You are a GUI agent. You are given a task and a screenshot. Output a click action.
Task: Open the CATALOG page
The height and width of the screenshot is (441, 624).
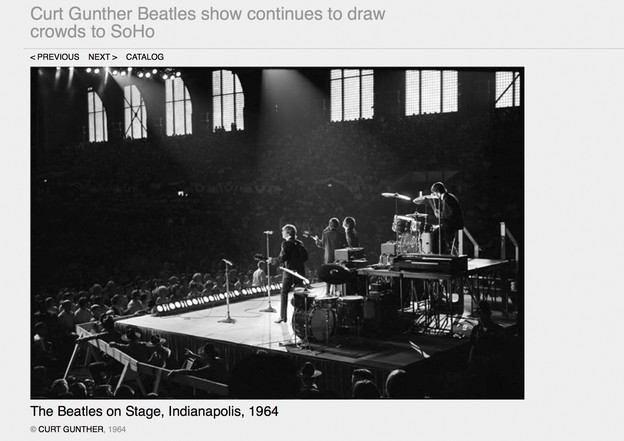tap(144, 57)
